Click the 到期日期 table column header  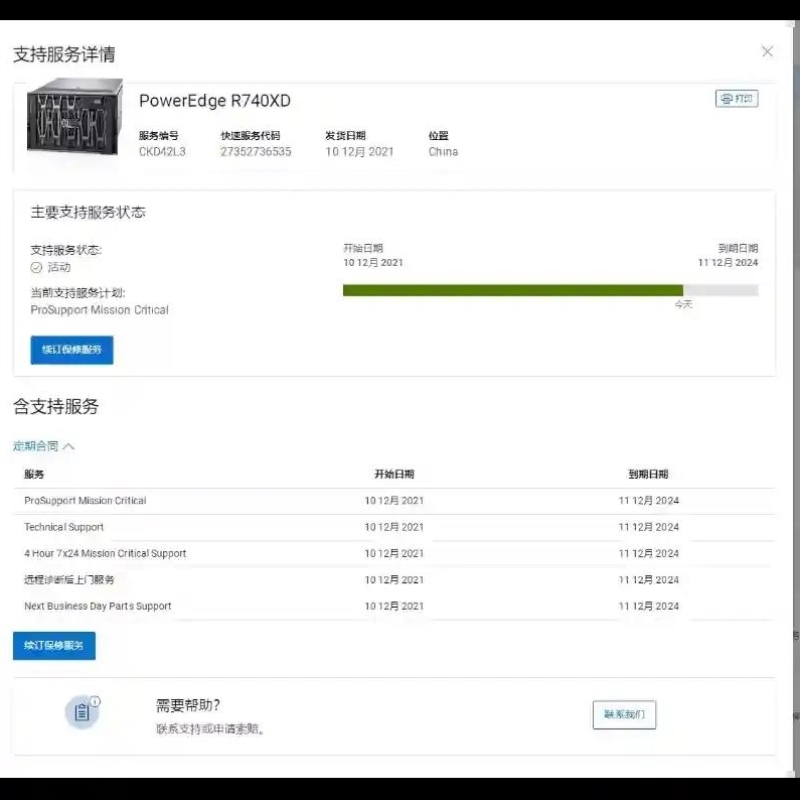tap(648, 474)
